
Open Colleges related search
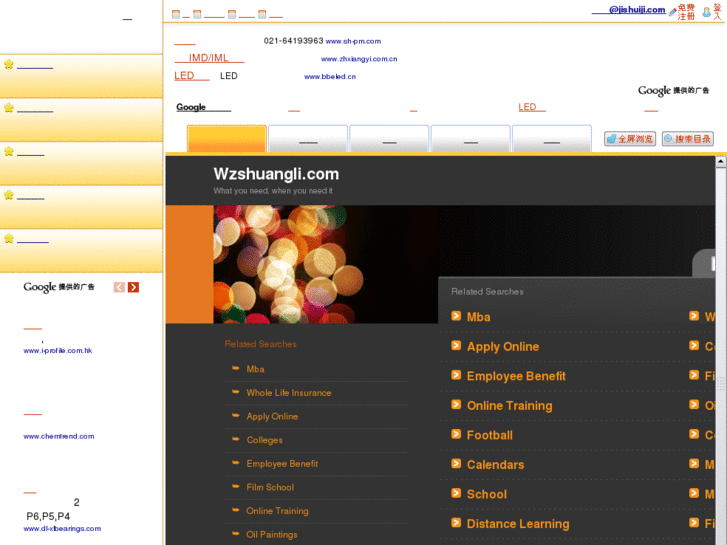pos(264,440)
